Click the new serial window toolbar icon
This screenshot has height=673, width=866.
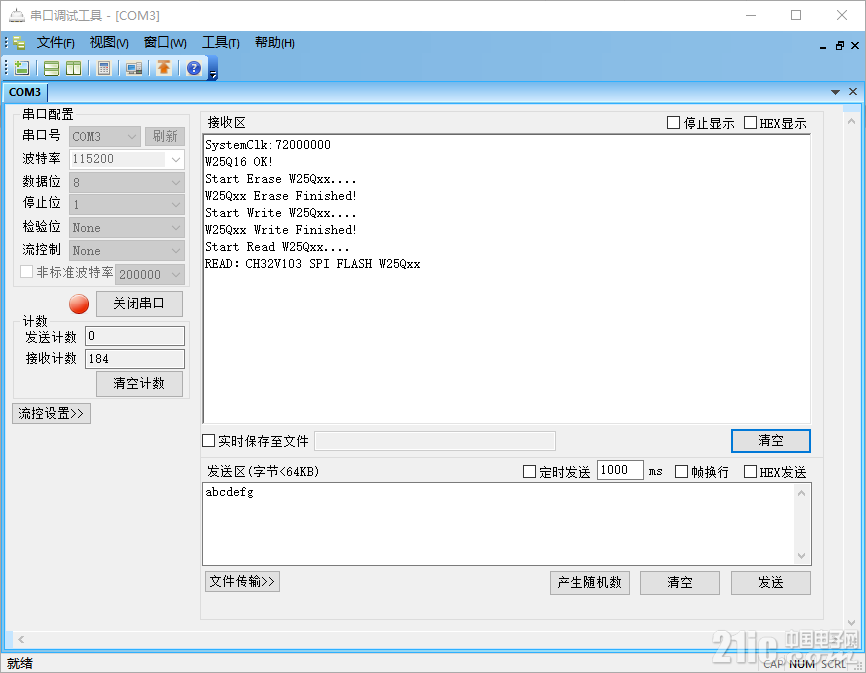click(22, 68)
